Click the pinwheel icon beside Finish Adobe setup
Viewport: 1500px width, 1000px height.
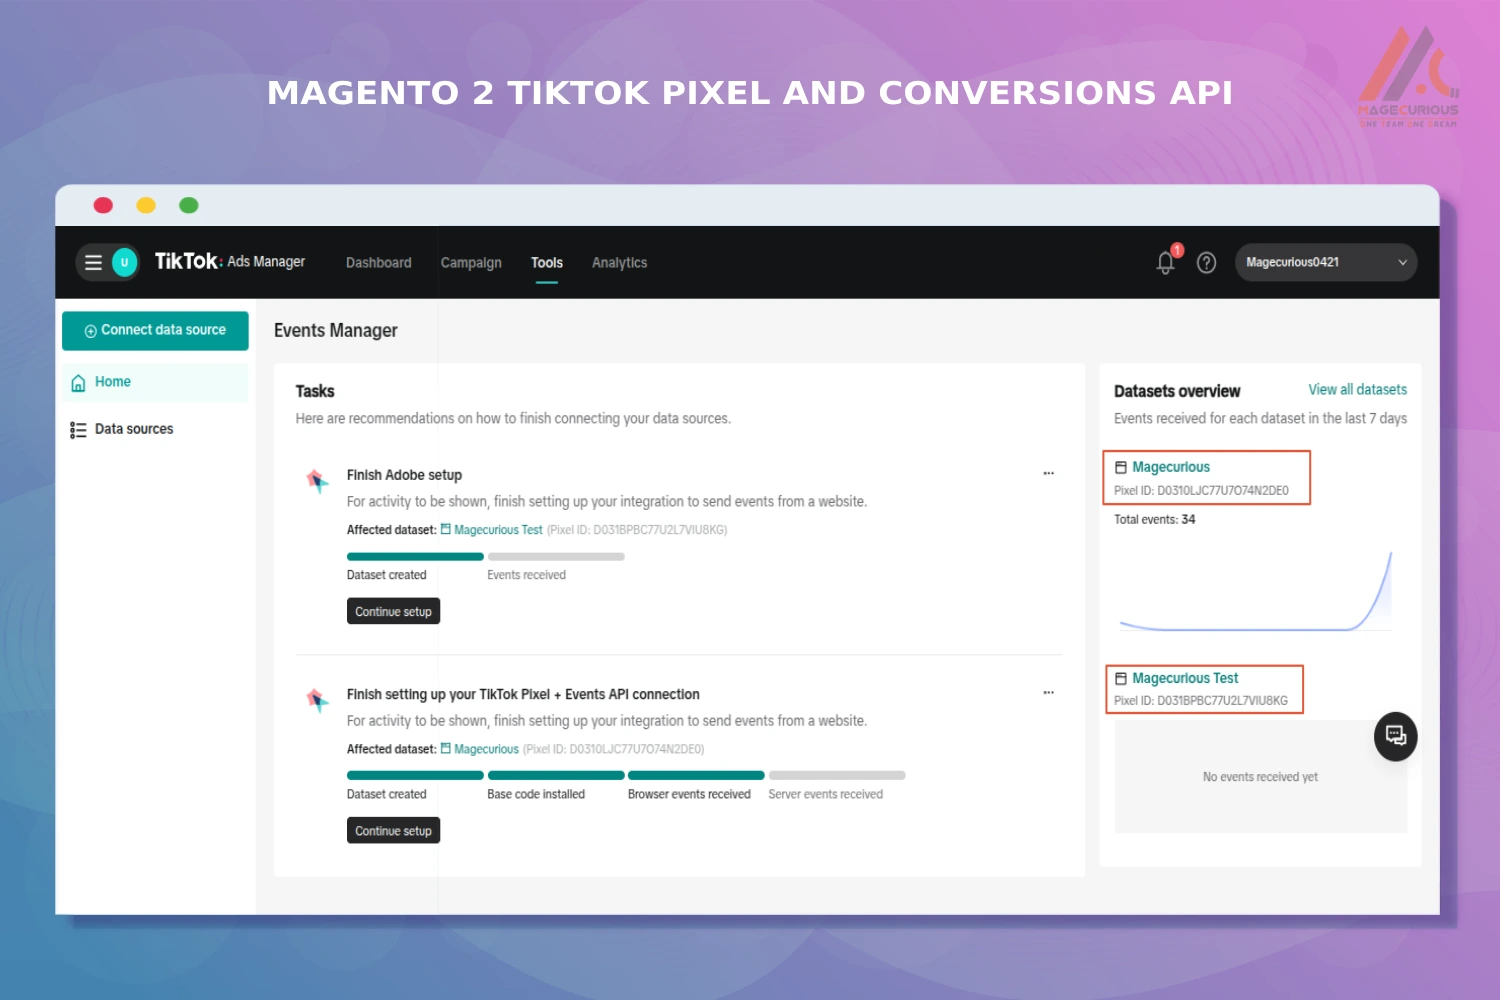pyautogui.click(x=318, y=481)
